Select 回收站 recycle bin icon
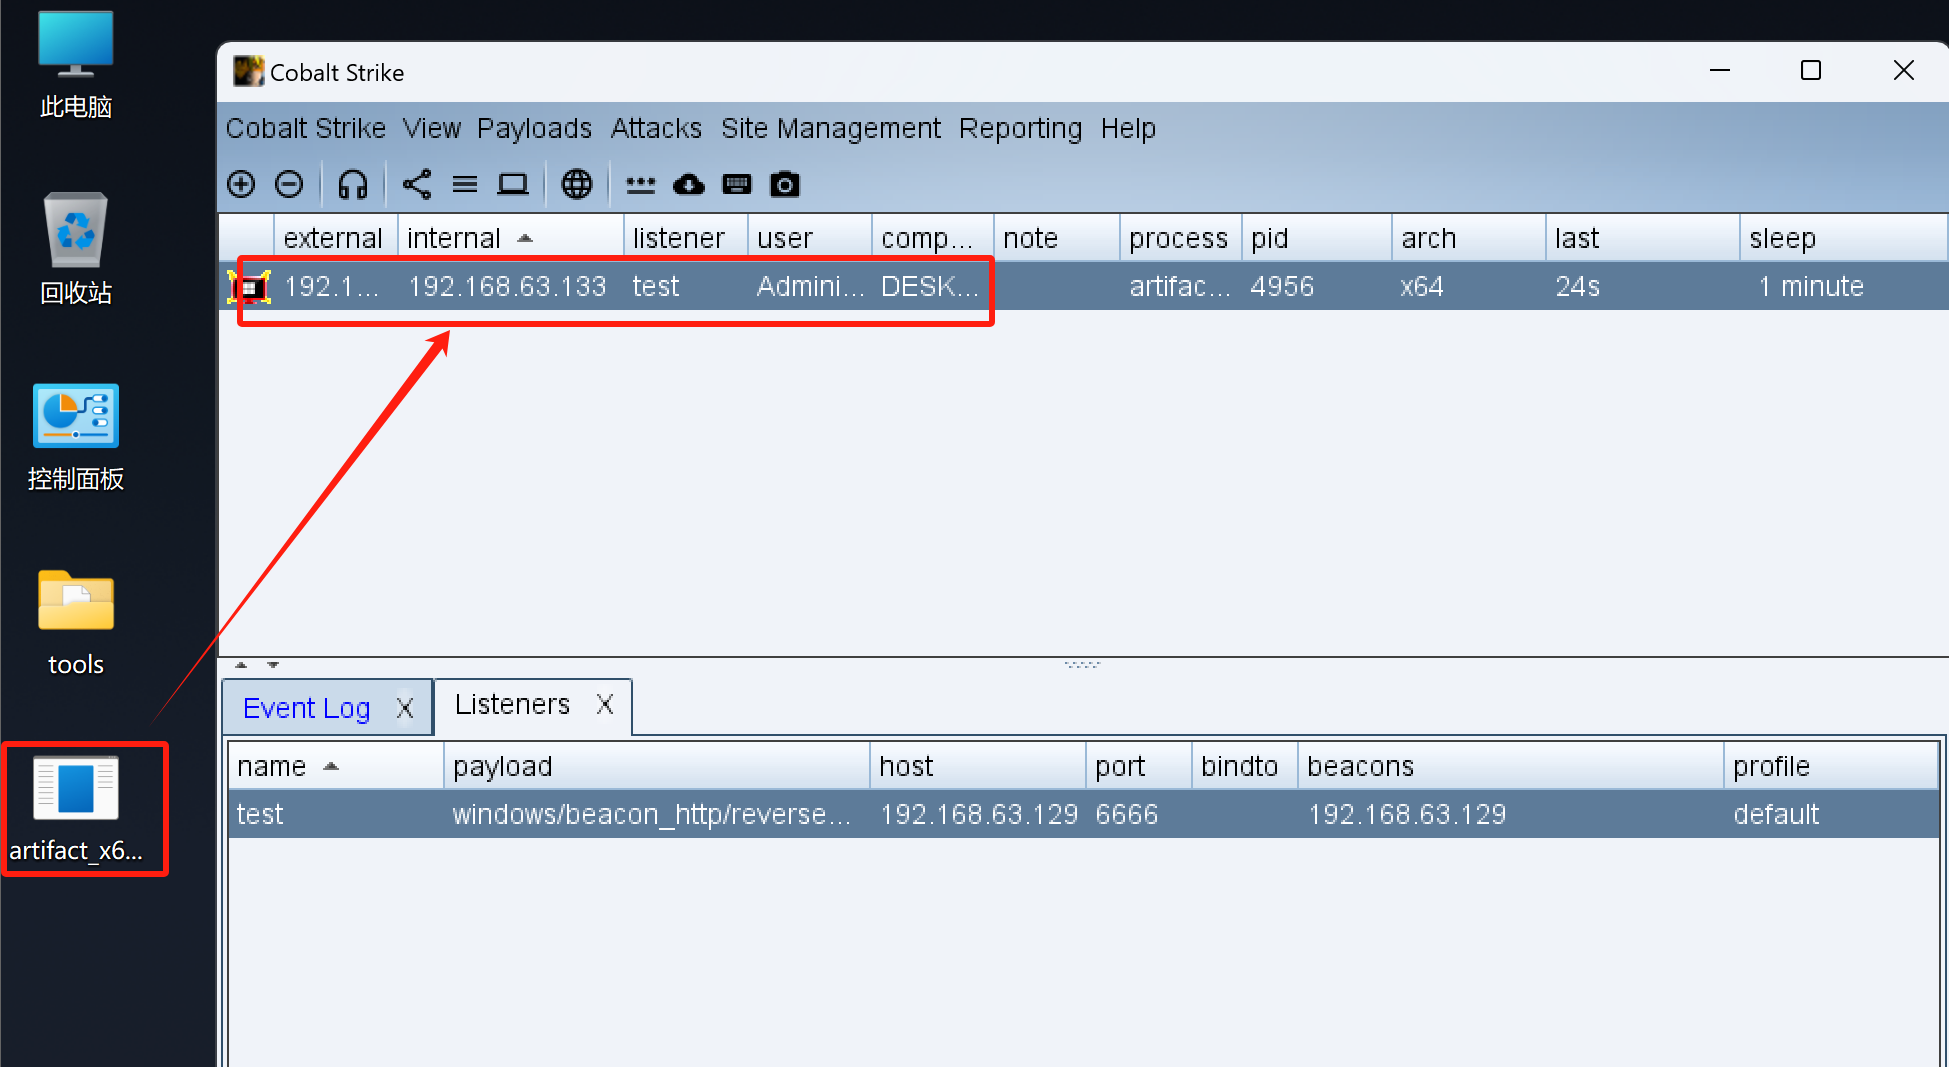1949x1067 pixels. coord(76,250)
